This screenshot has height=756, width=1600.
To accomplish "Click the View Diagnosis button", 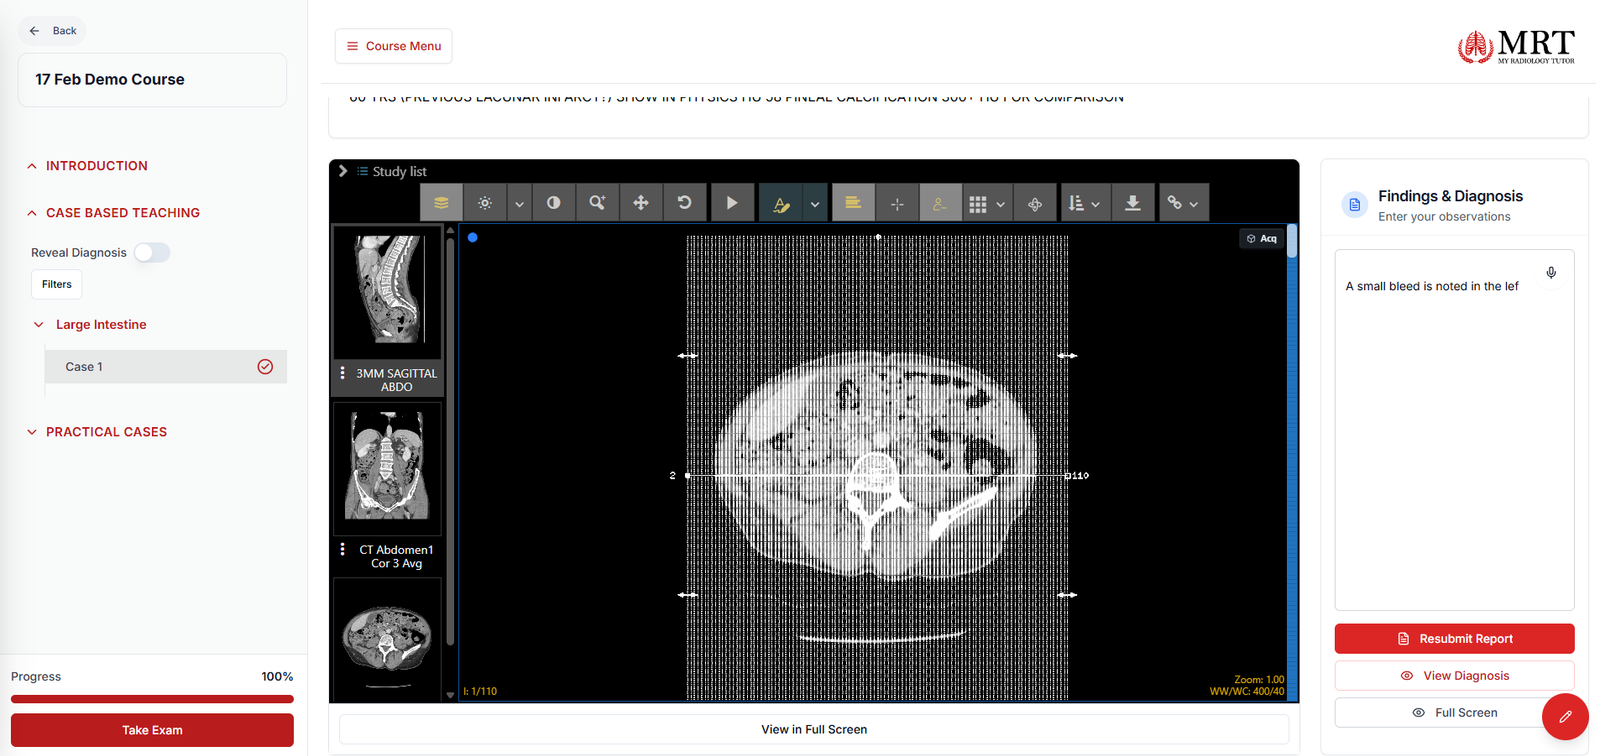I will pyautogui.click(x=1454, y=675).
